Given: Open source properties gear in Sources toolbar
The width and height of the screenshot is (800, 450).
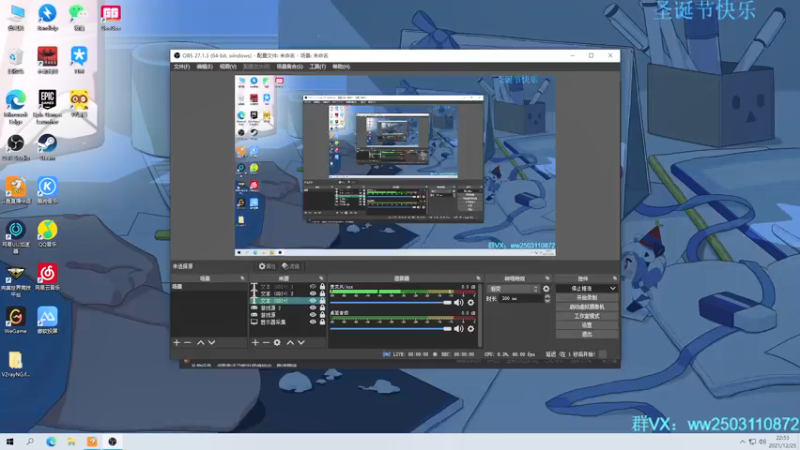Looking at the screenshot, I should [x=277, y=342].
